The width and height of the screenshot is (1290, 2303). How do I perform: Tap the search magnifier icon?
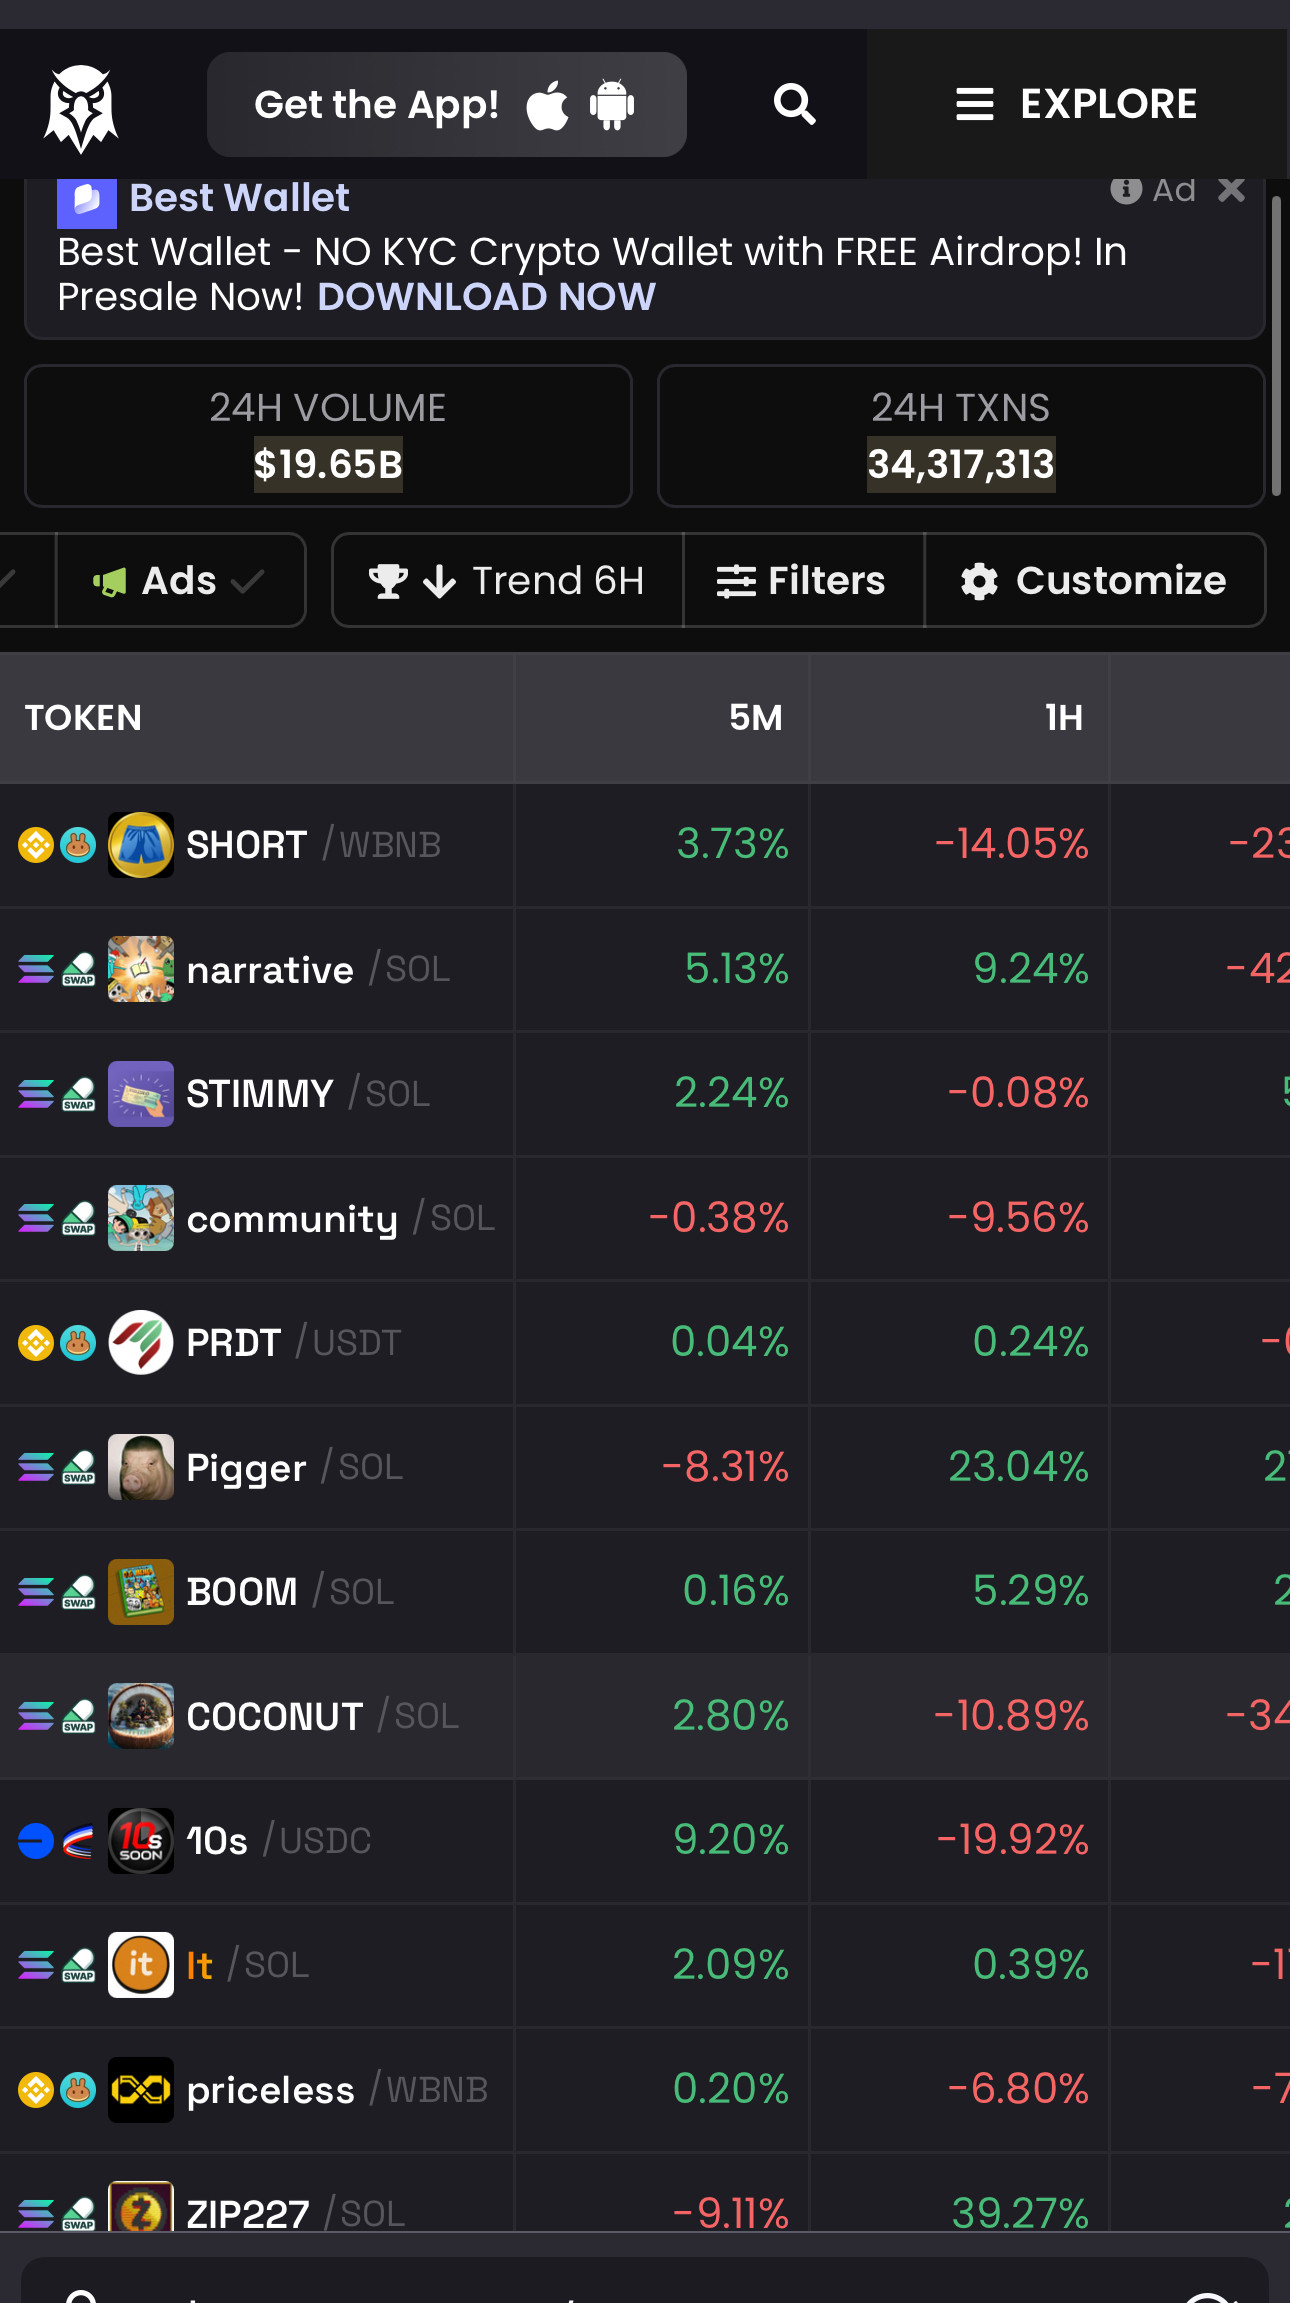794,104
